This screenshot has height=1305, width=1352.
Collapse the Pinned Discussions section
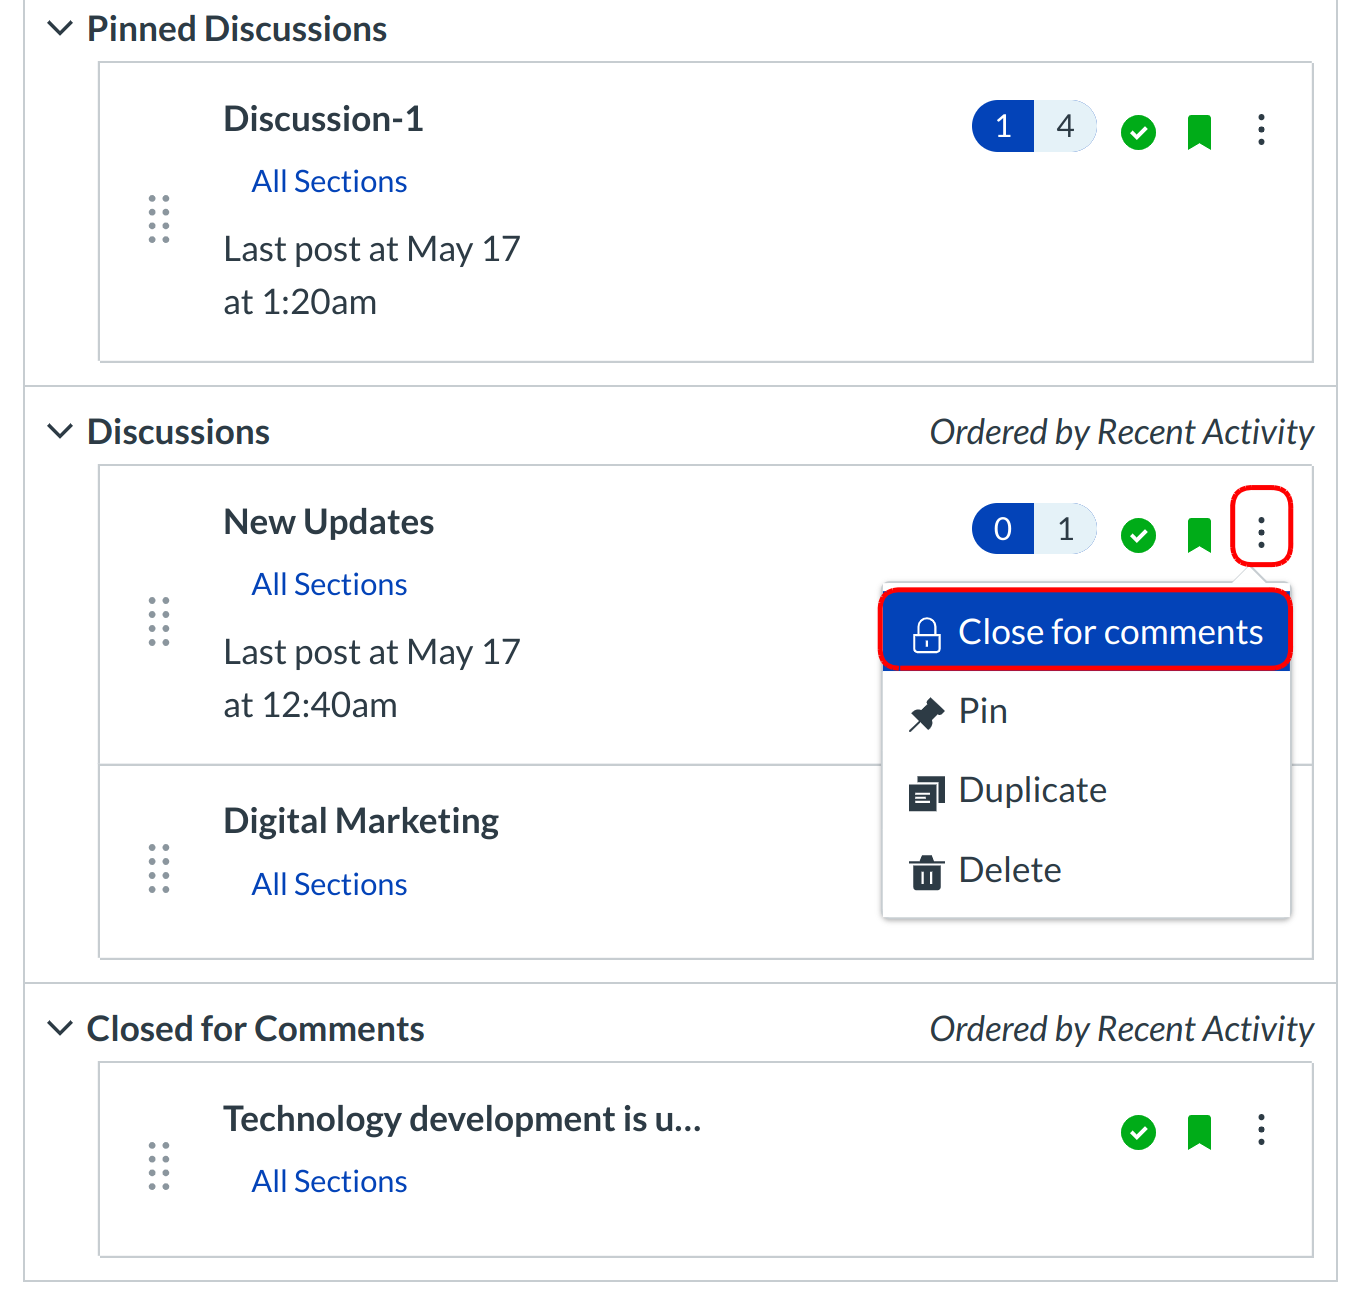point(60,29)
